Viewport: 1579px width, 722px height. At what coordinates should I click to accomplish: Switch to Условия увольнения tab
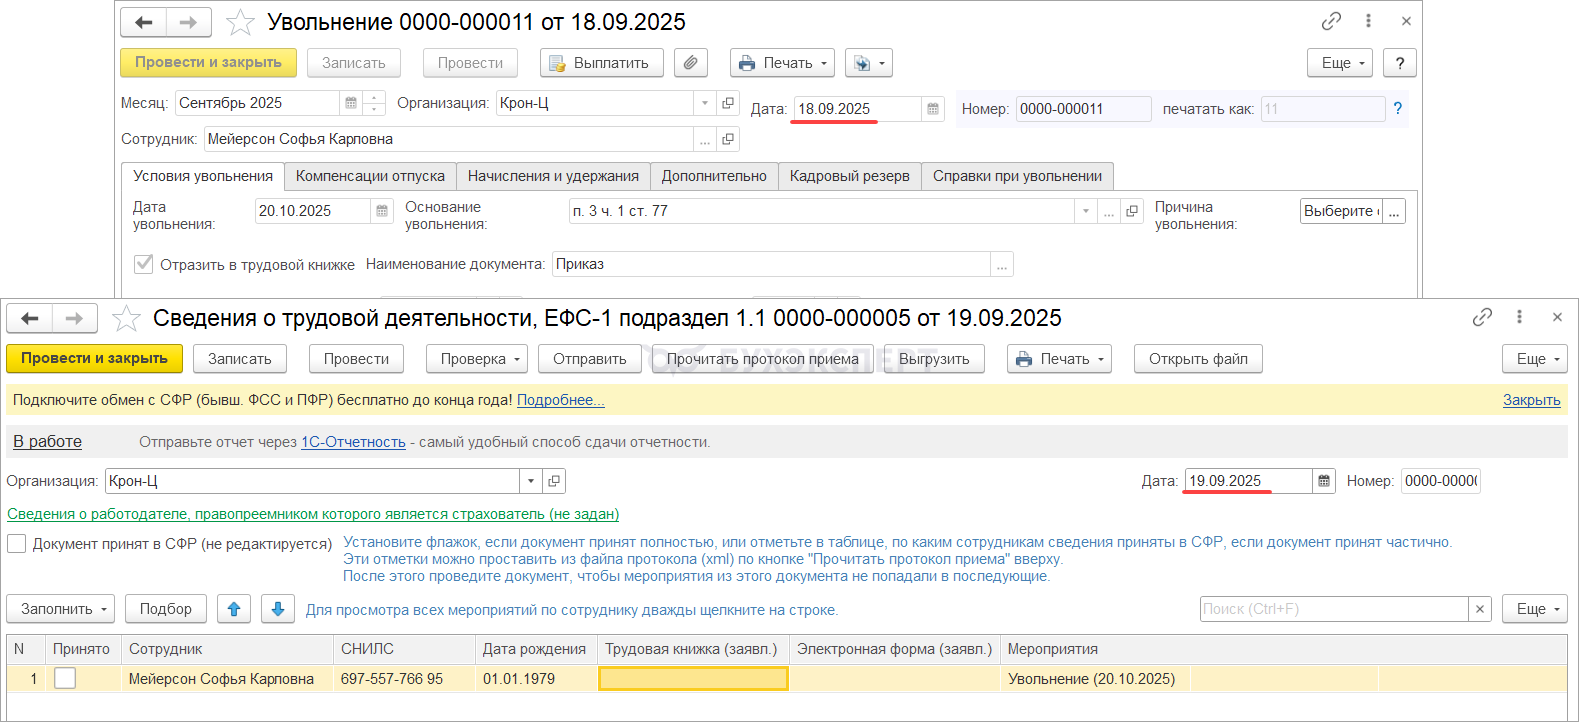pyautogui.click(x=203, y=176)
